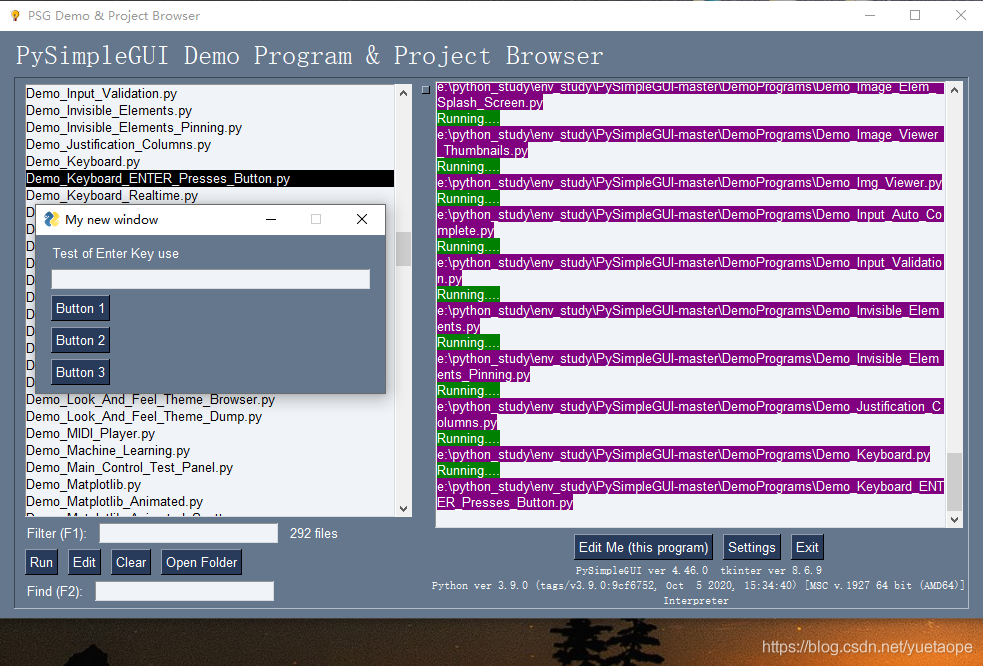Select Demo_MIDI_Player.py in file list

point(210,434)
